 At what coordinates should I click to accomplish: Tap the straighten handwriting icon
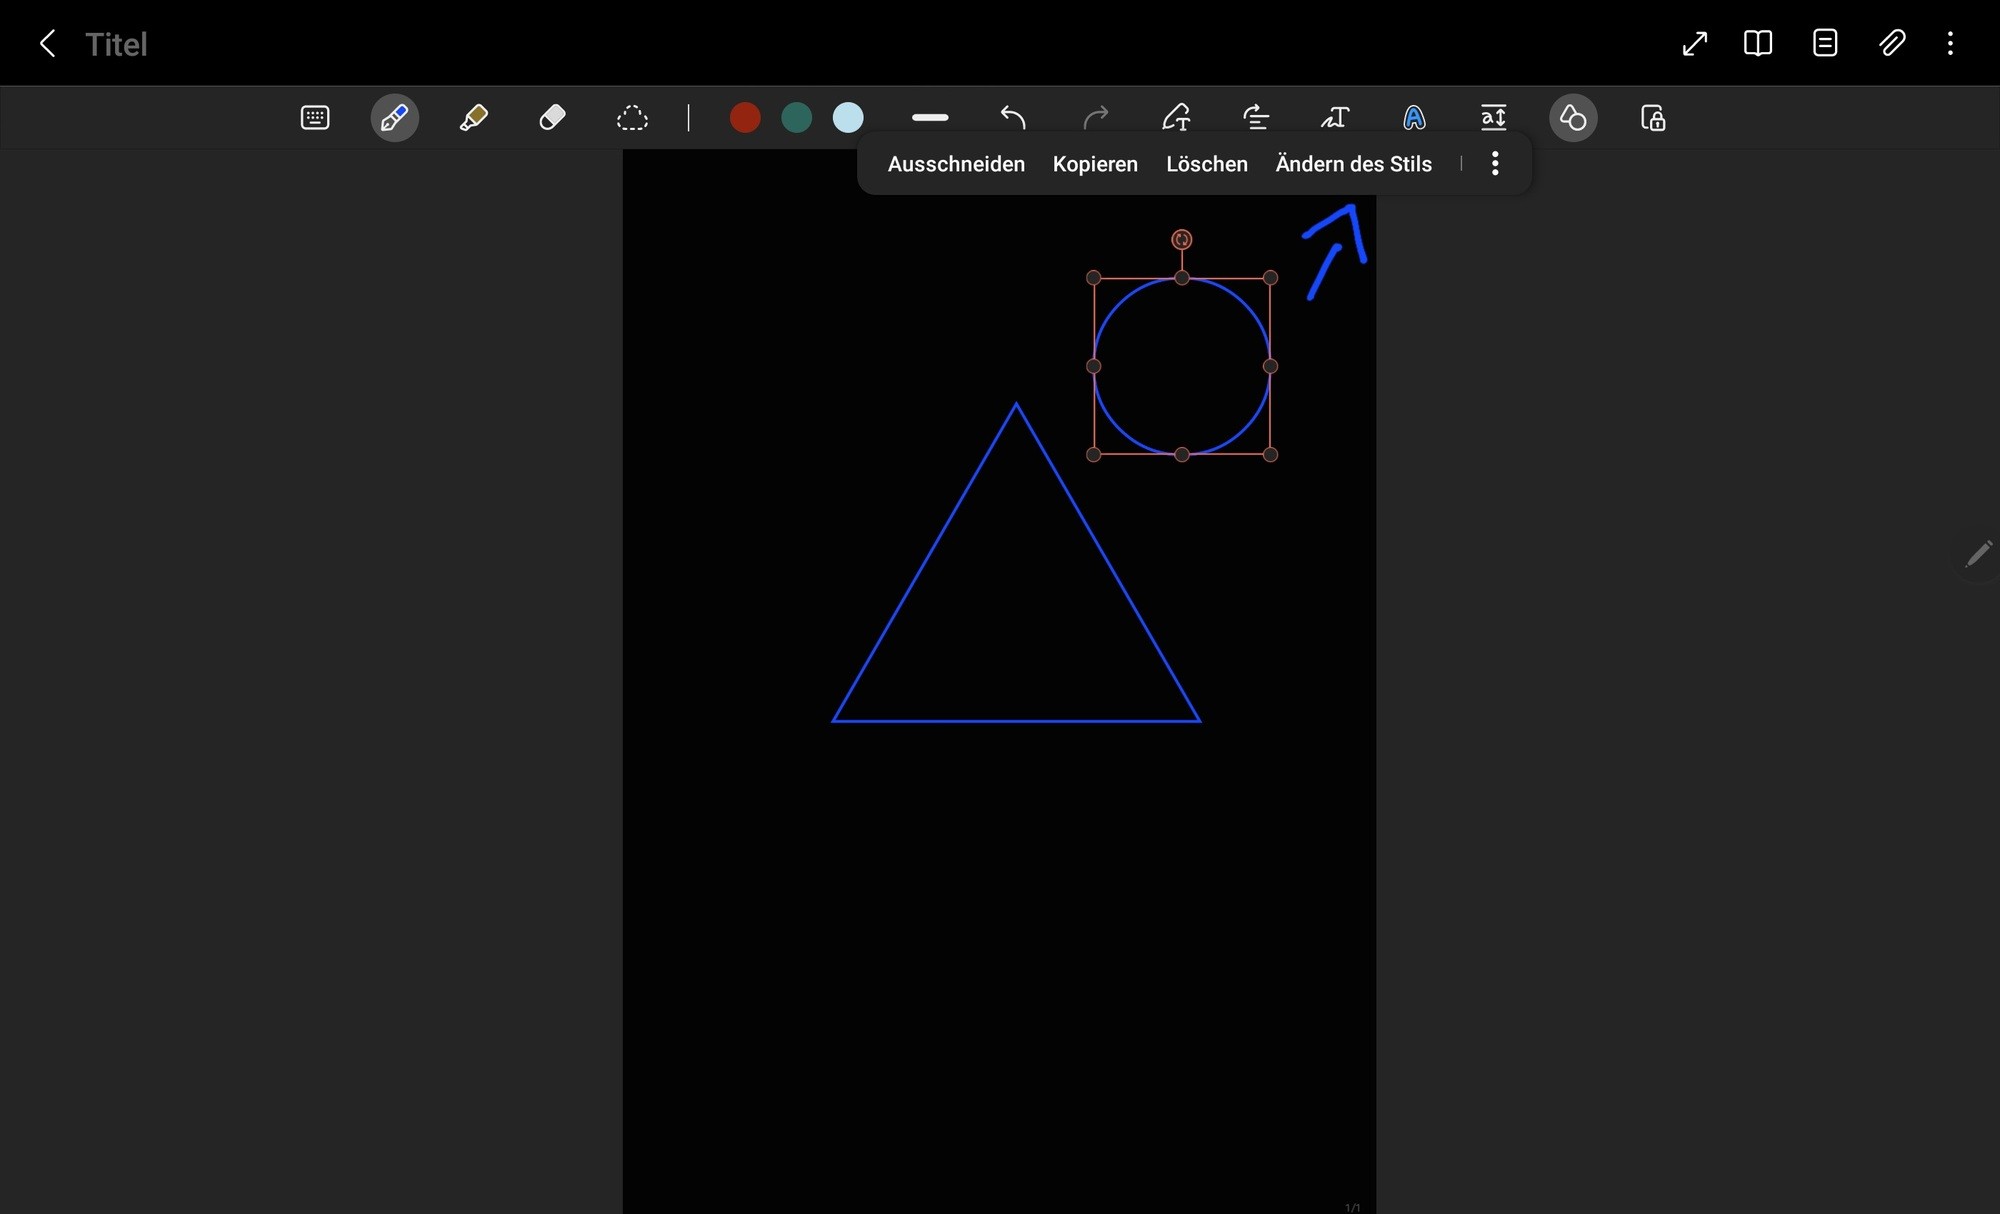tap(1335, 118)
